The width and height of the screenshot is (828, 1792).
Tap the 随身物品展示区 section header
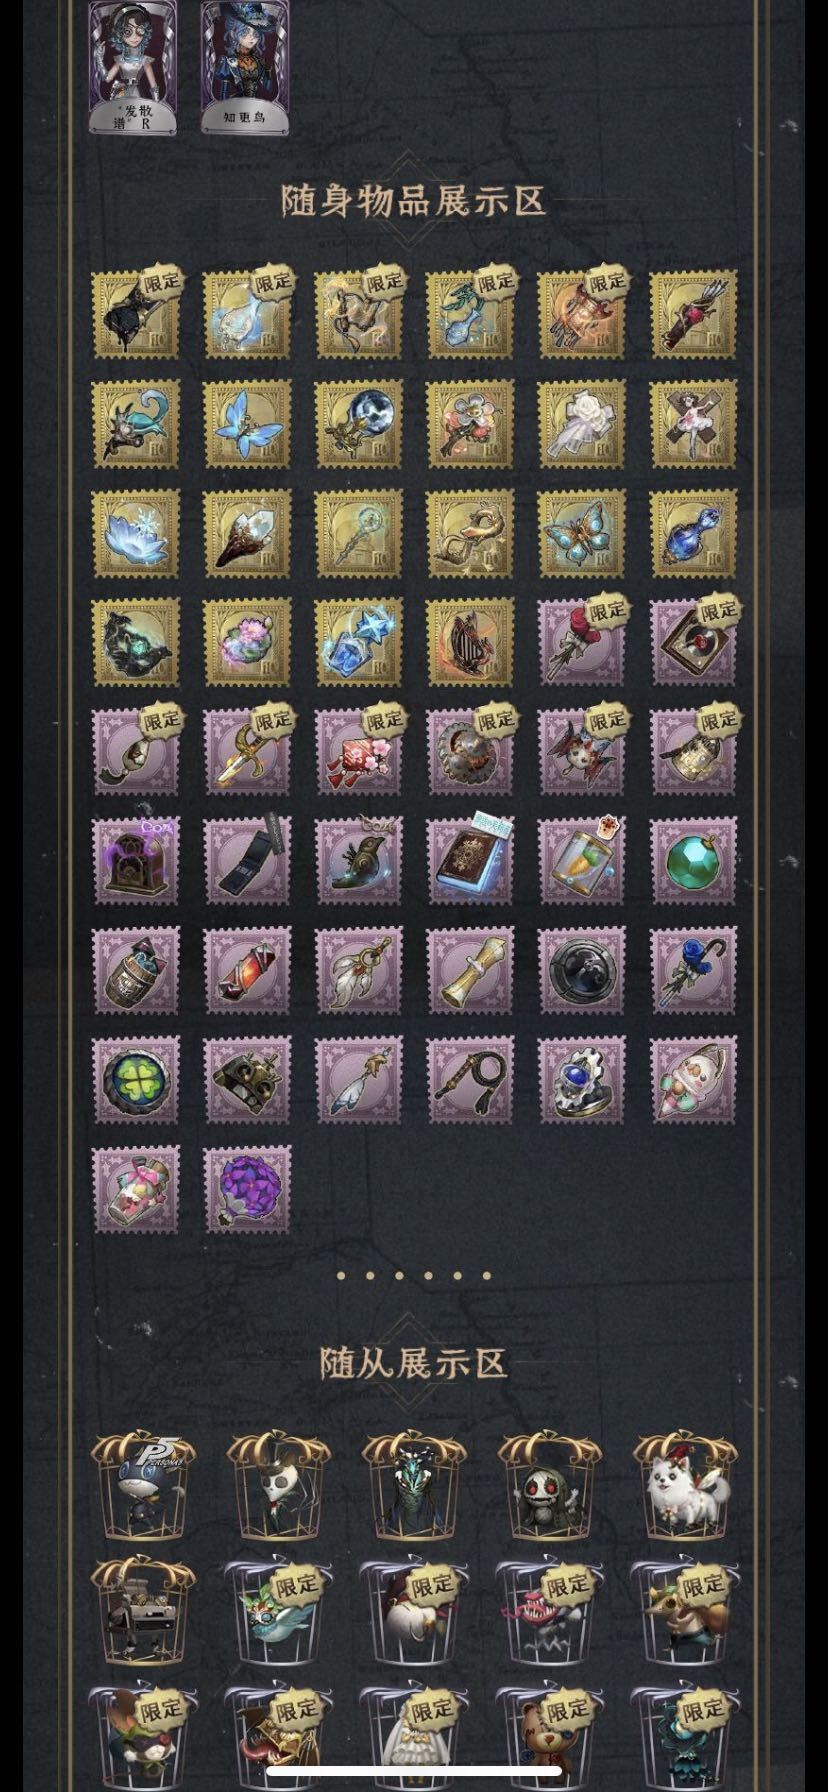click(414, 201)
